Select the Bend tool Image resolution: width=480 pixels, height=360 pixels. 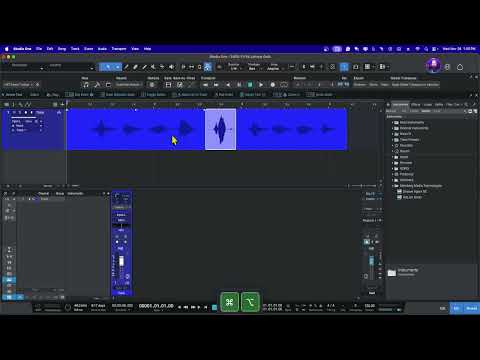click(162, 67)
